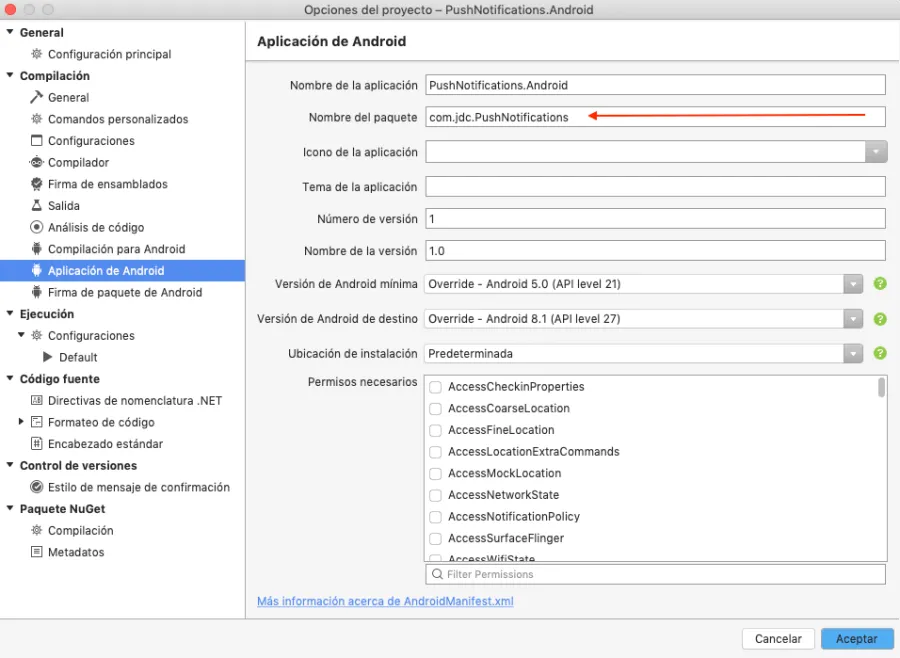Expand Formateo de código node
Image resolution: width=900 pixels, height=658 pixels.
[21, 421]
